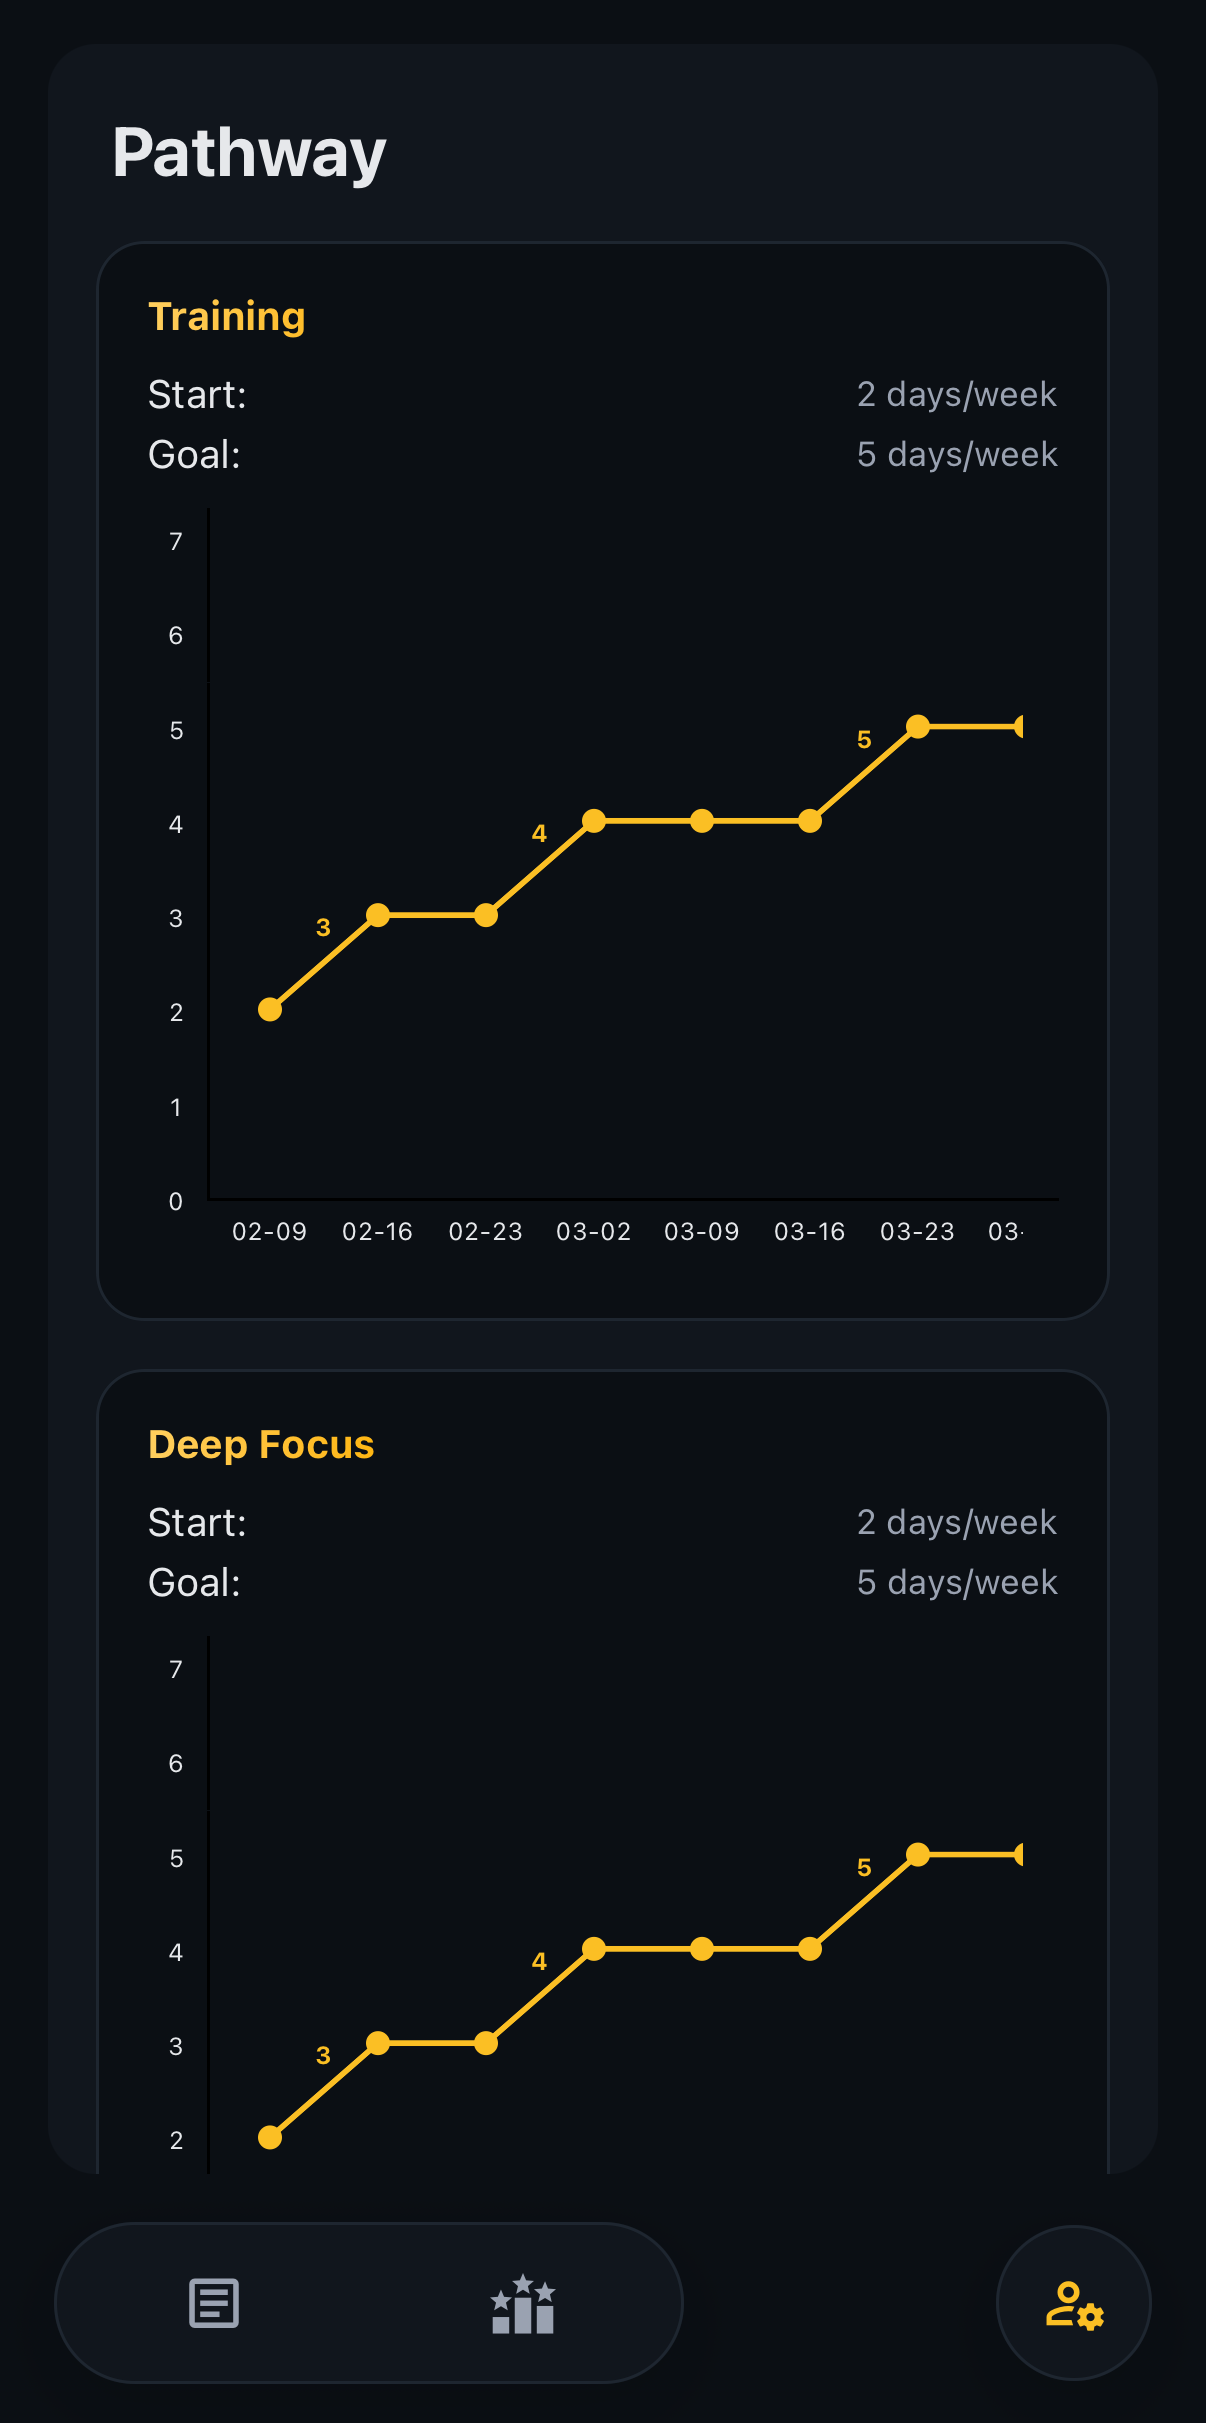The height and width of the screenshot is (2423, 1206).
Task: Open the profile settings icon
Action: point(1073,2304)
